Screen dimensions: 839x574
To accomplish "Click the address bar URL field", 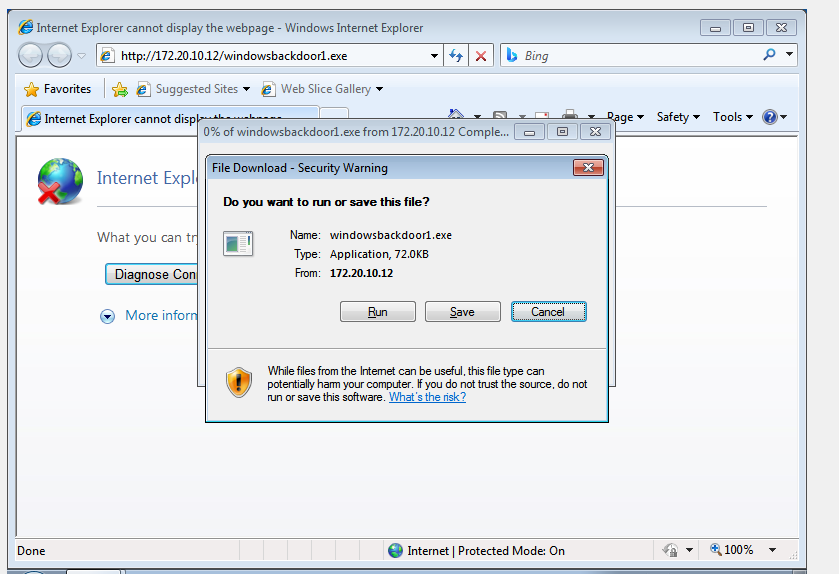I will (270, 56).
